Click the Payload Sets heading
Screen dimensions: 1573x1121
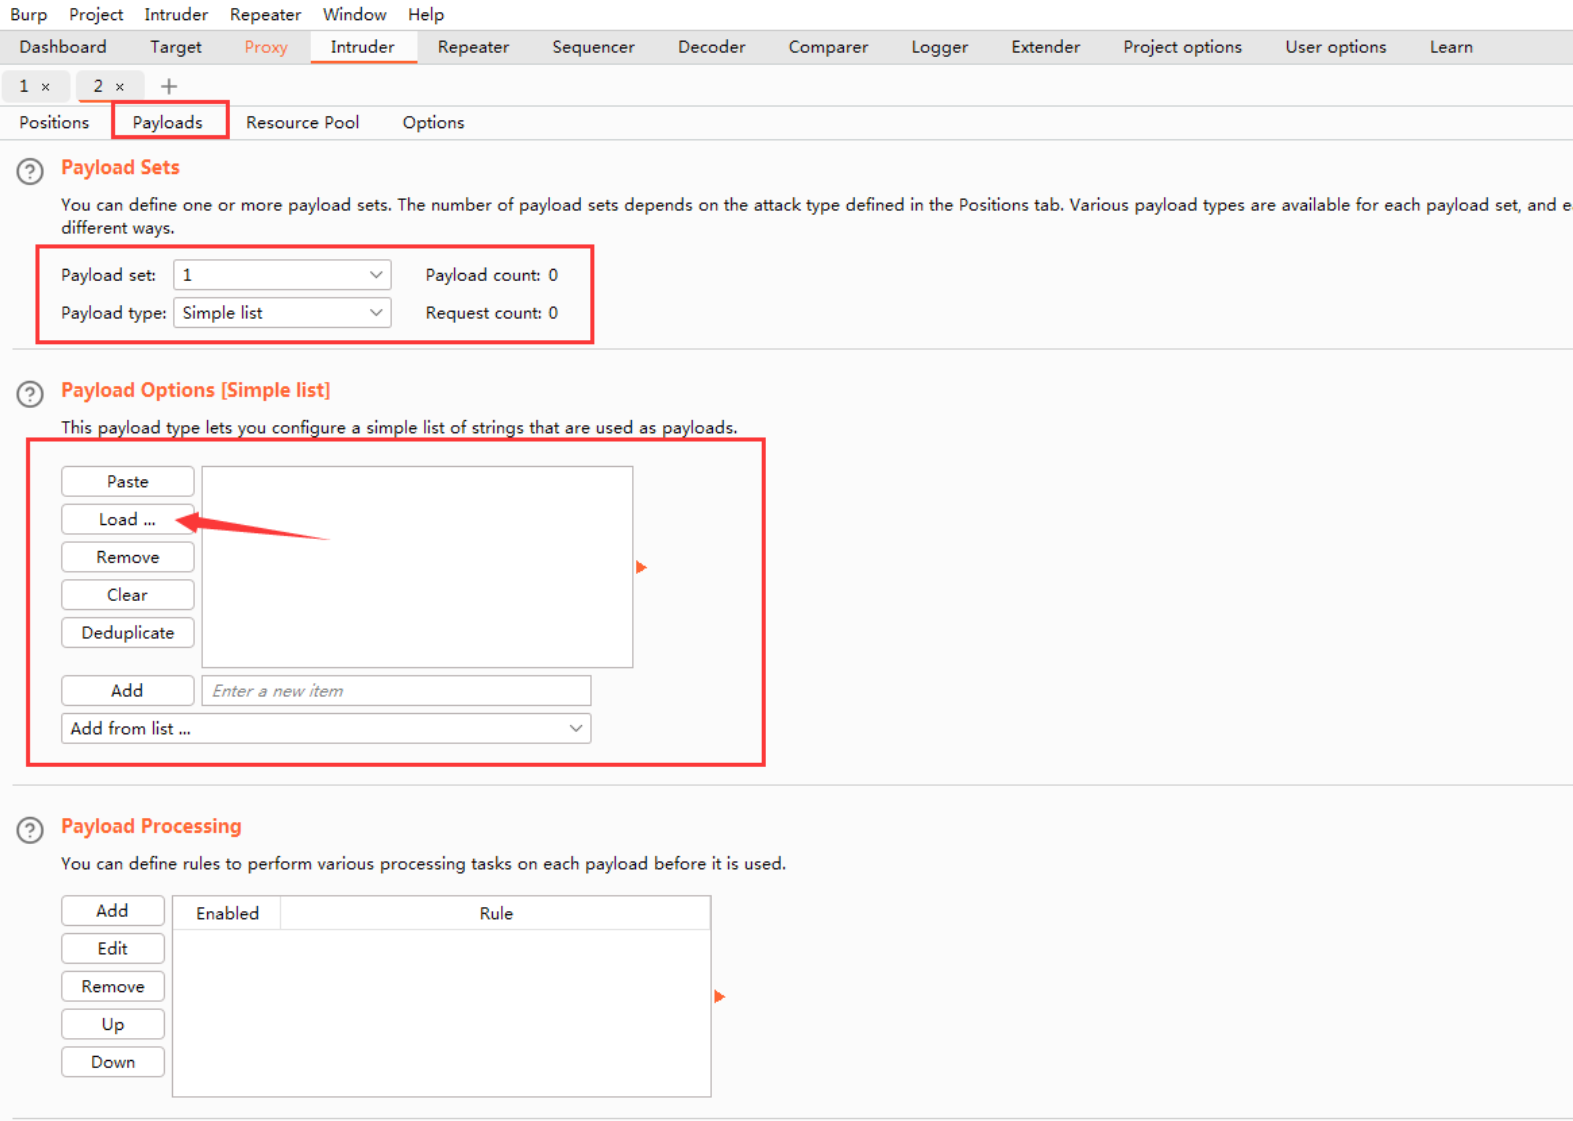click(120, 167)
